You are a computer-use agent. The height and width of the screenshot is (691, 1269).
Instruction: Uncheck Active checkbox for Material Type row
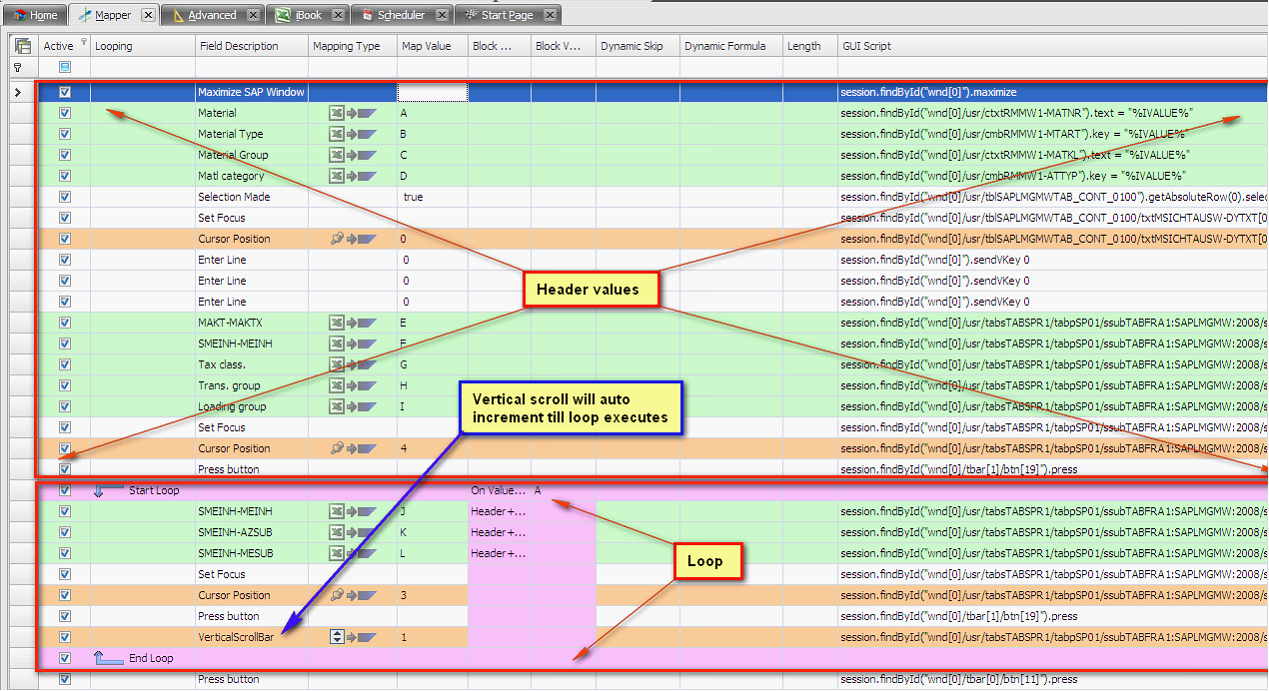pyautogui.click(x=65, y=134)
